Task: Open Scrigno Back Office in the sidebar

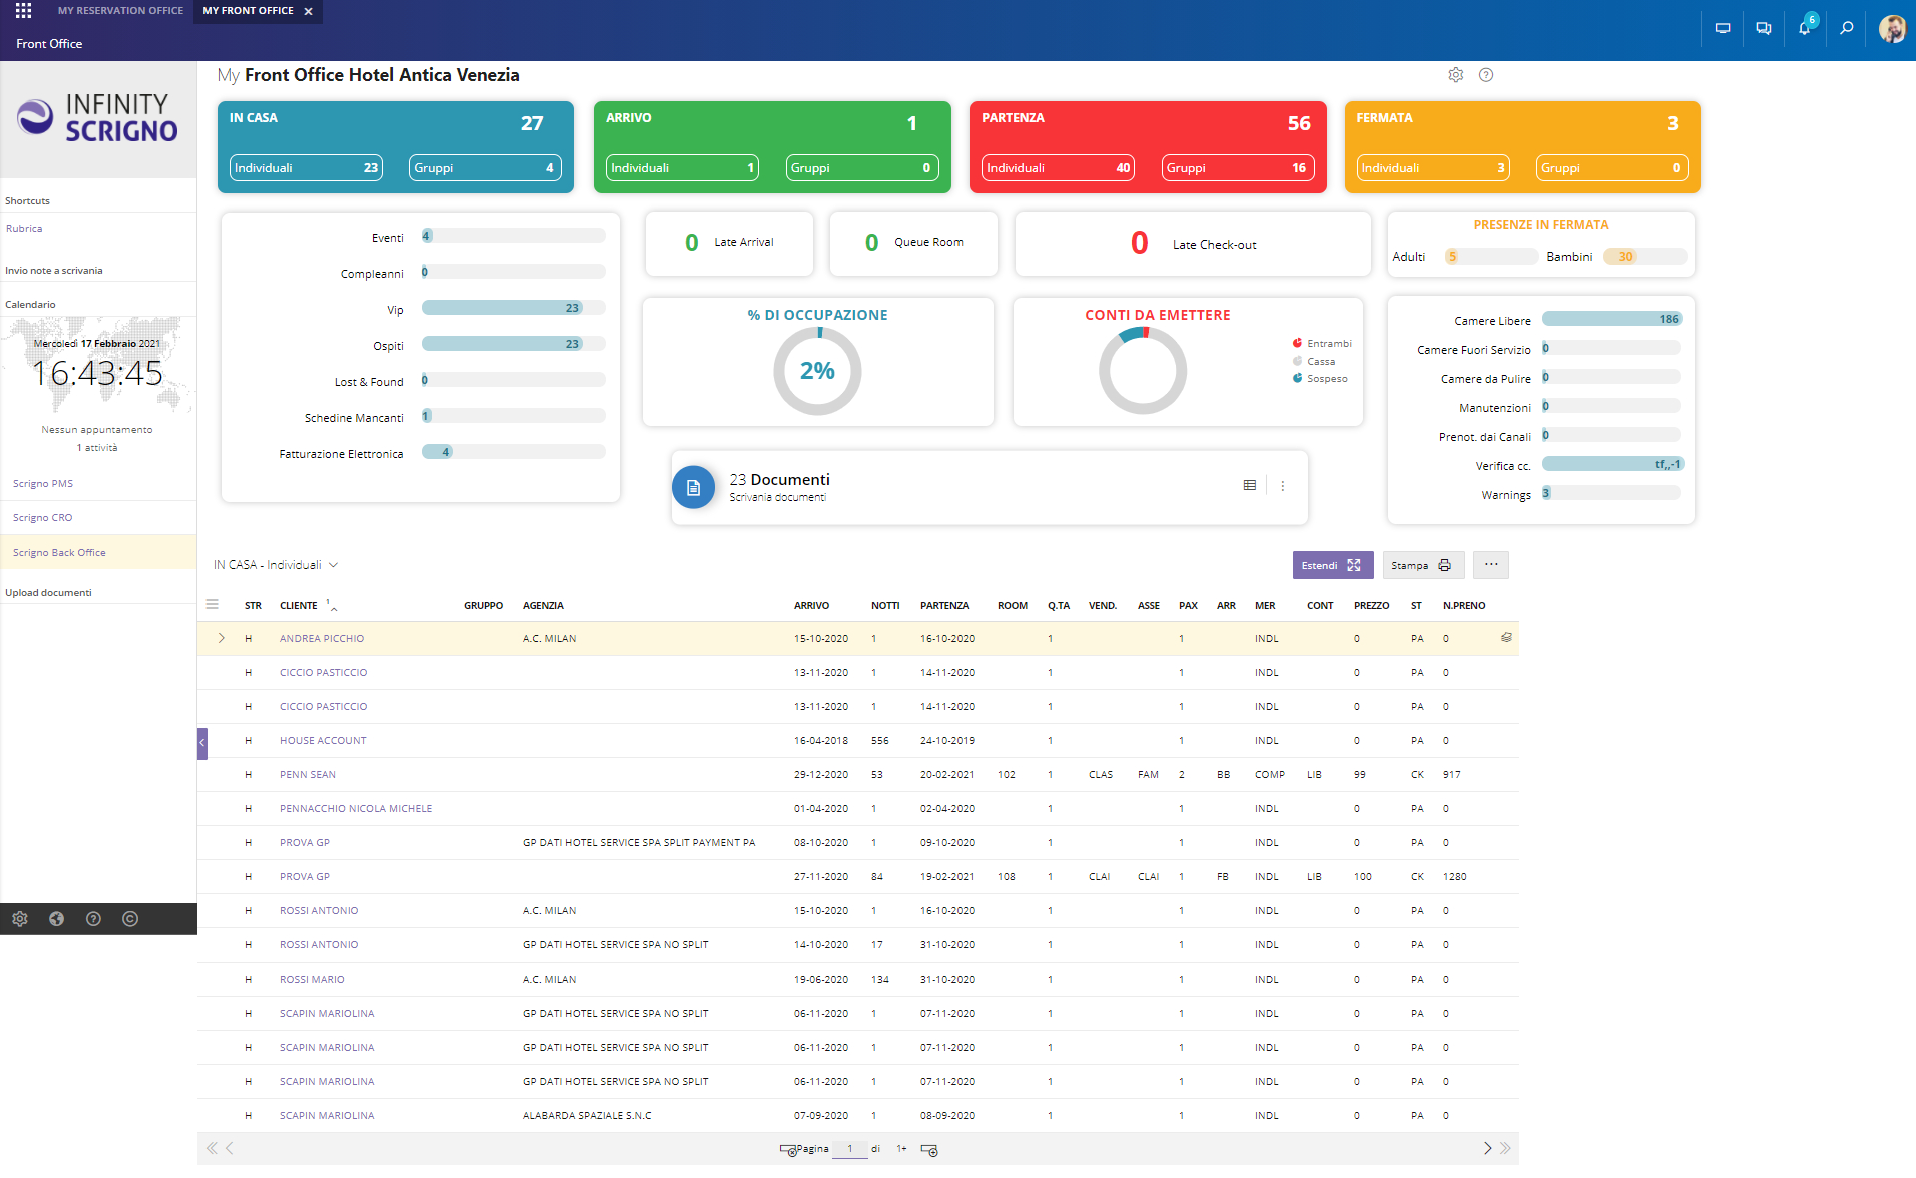Action: point(59,551)
